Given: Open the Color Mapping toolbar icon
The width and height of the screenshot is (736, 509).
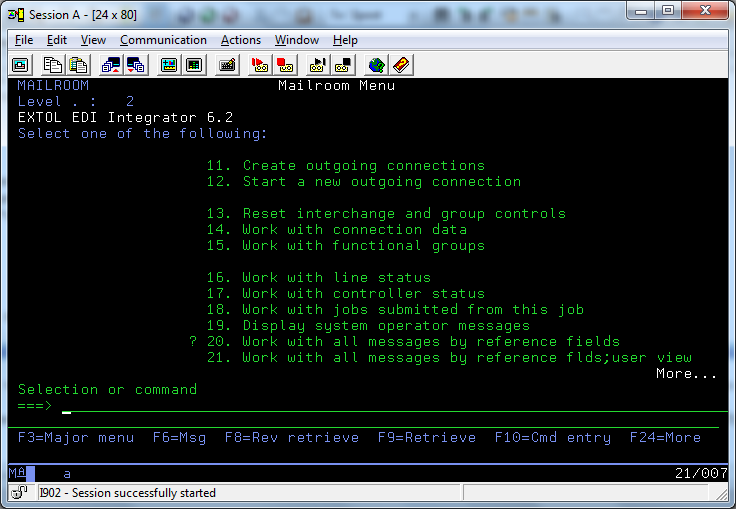Looking at the screenshot, I should click(194, 65).
